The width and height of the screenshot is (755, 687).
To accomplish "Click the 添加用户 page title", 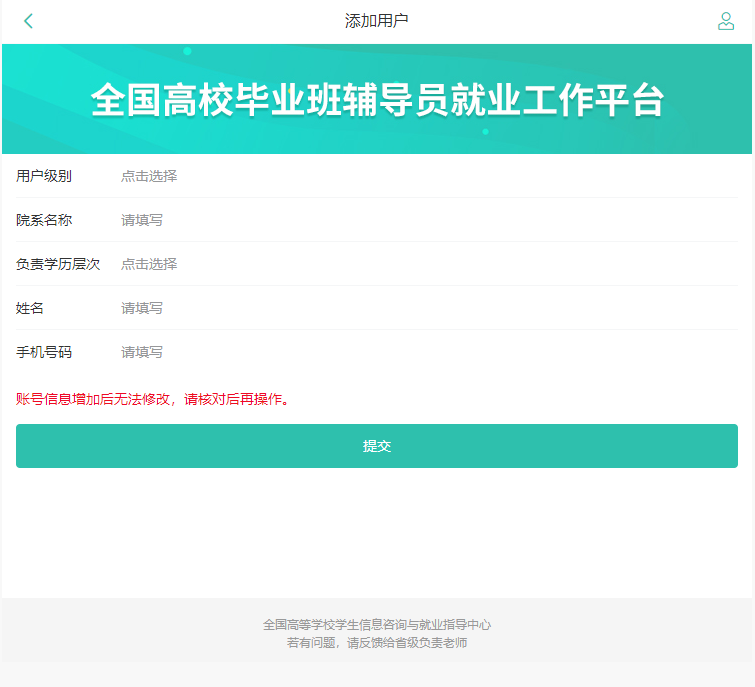I will tap(377, 21).
